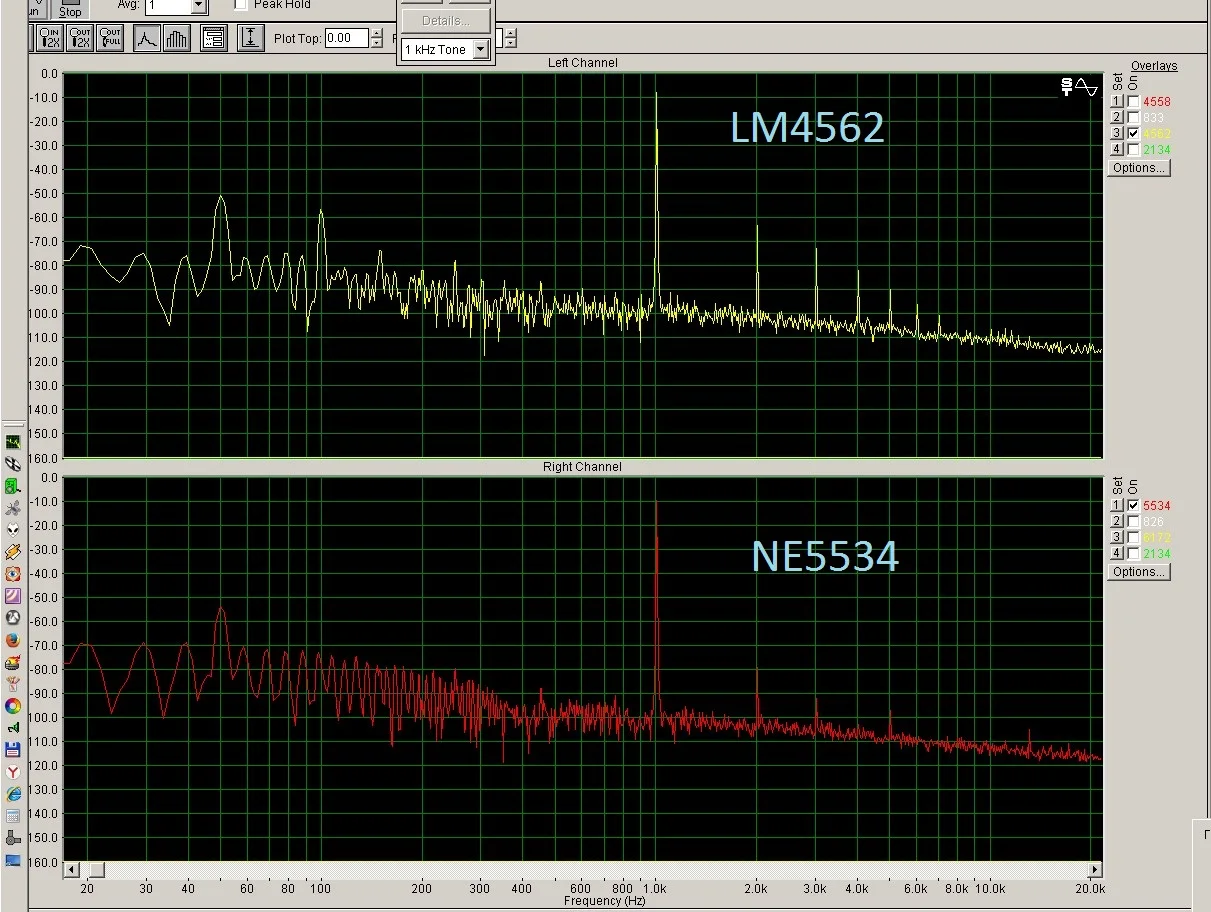Launch the black-and-white pinwheel icon in sidebar

pyautogui.click(x=13, y=464)
